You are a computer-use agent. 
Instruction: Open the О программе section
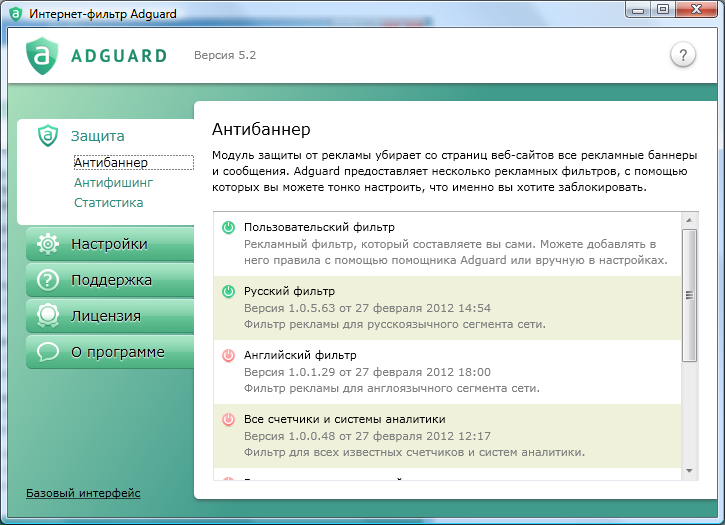click(110, 352)
